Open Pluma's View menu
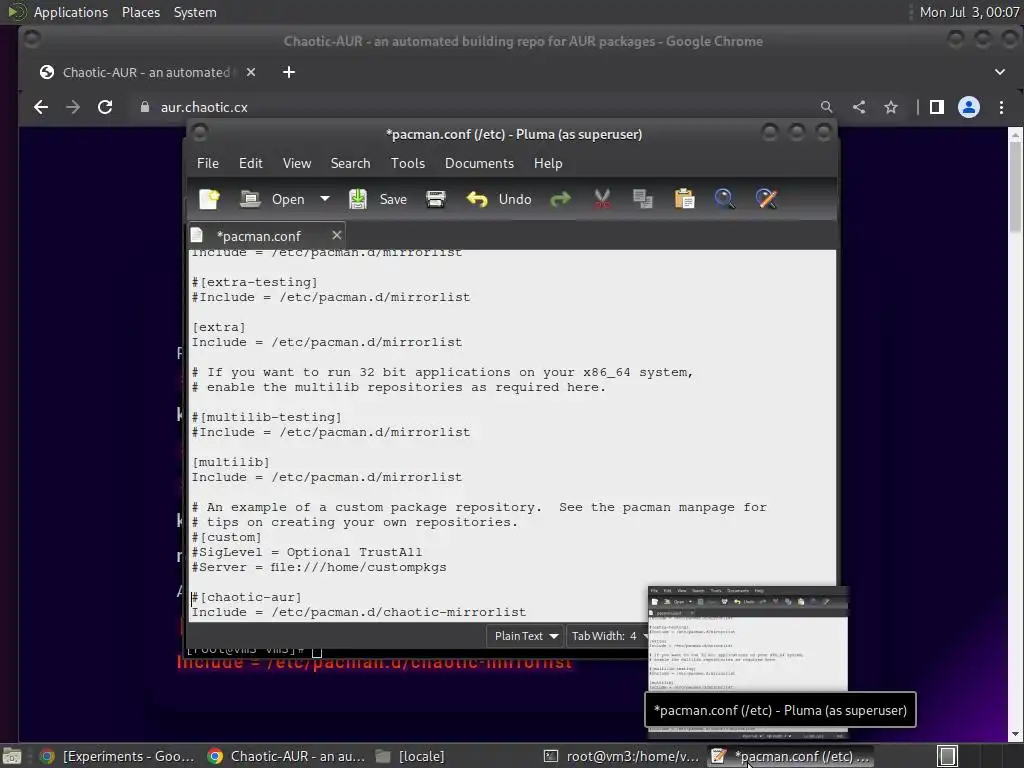Image resolution: width=1024 pixels, height=768 pixels. pyautogui.click(x=296, y=163)
